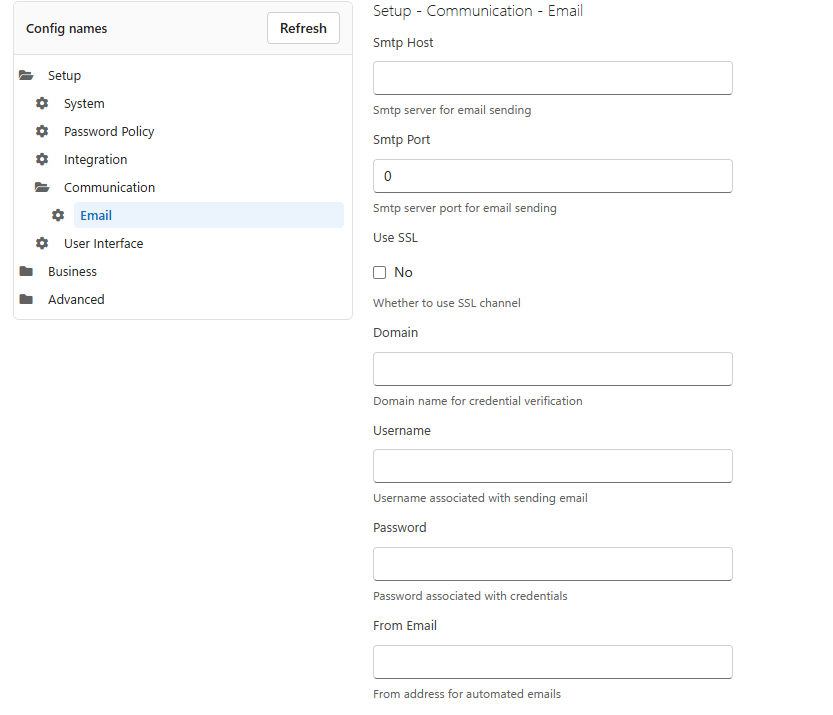Focus the Password input field
The image size is (833, 715).
[x=552, y=564]
